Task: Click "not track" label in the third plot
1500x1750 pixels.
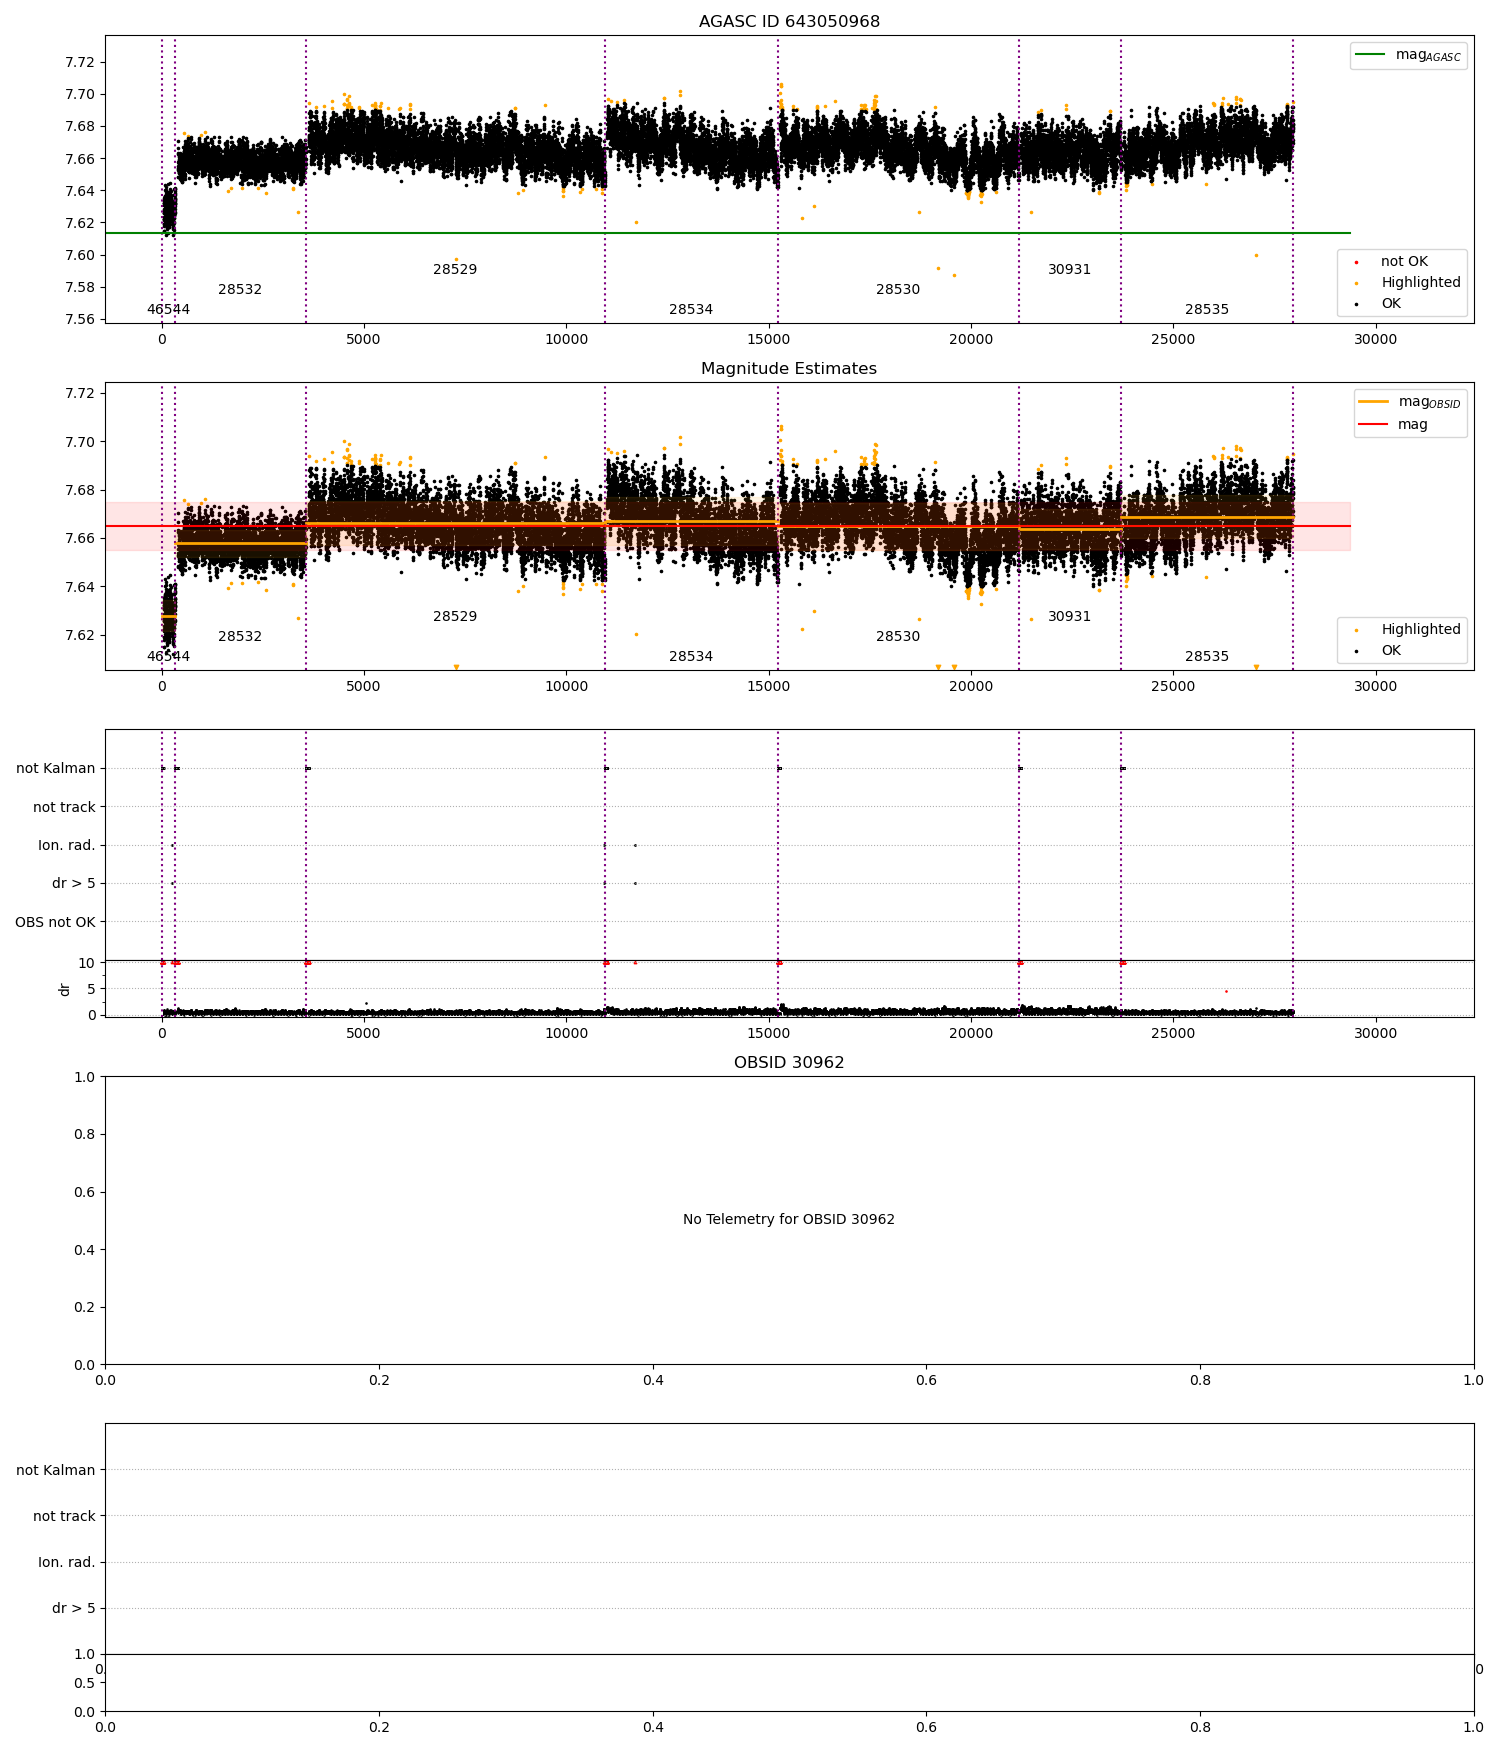Action: [64, 807]
